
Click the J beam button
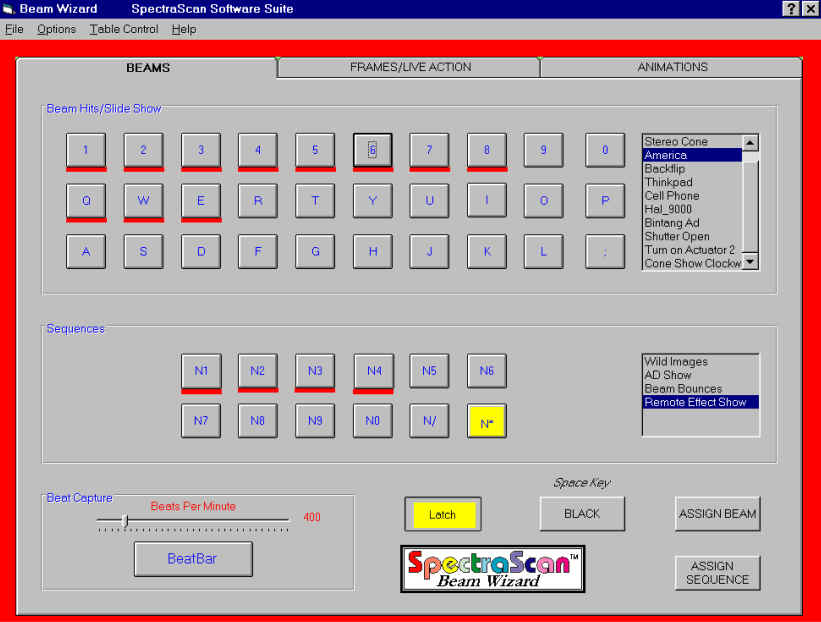coord(429,252)
